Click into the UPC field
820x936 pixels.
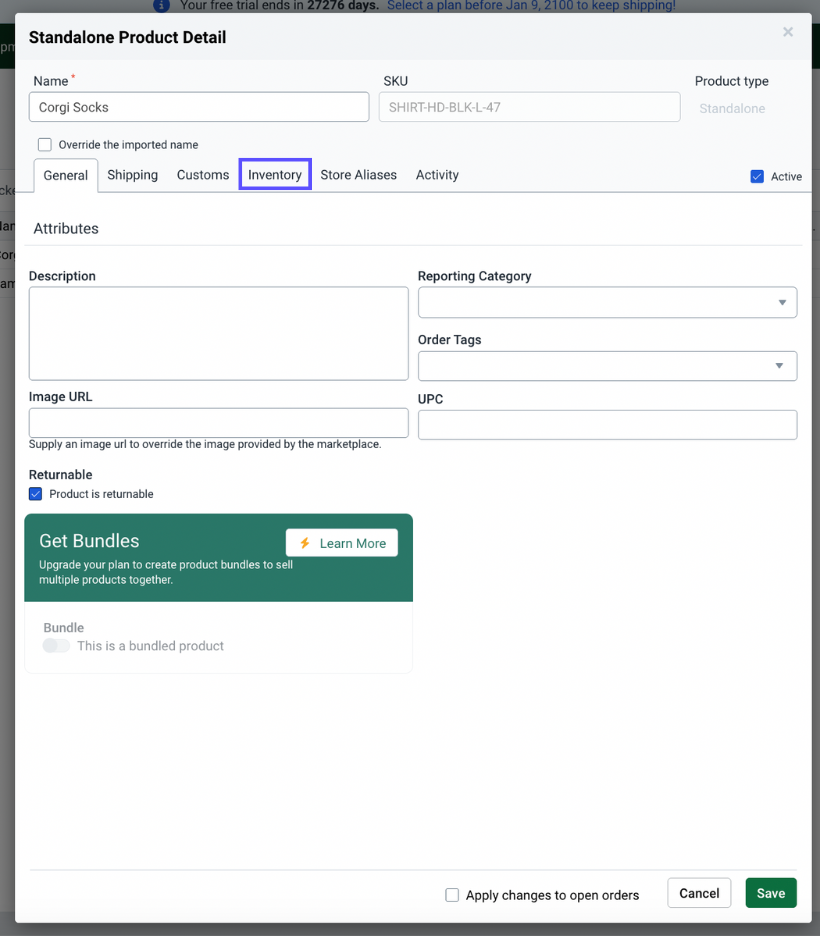tap(607, 425)
